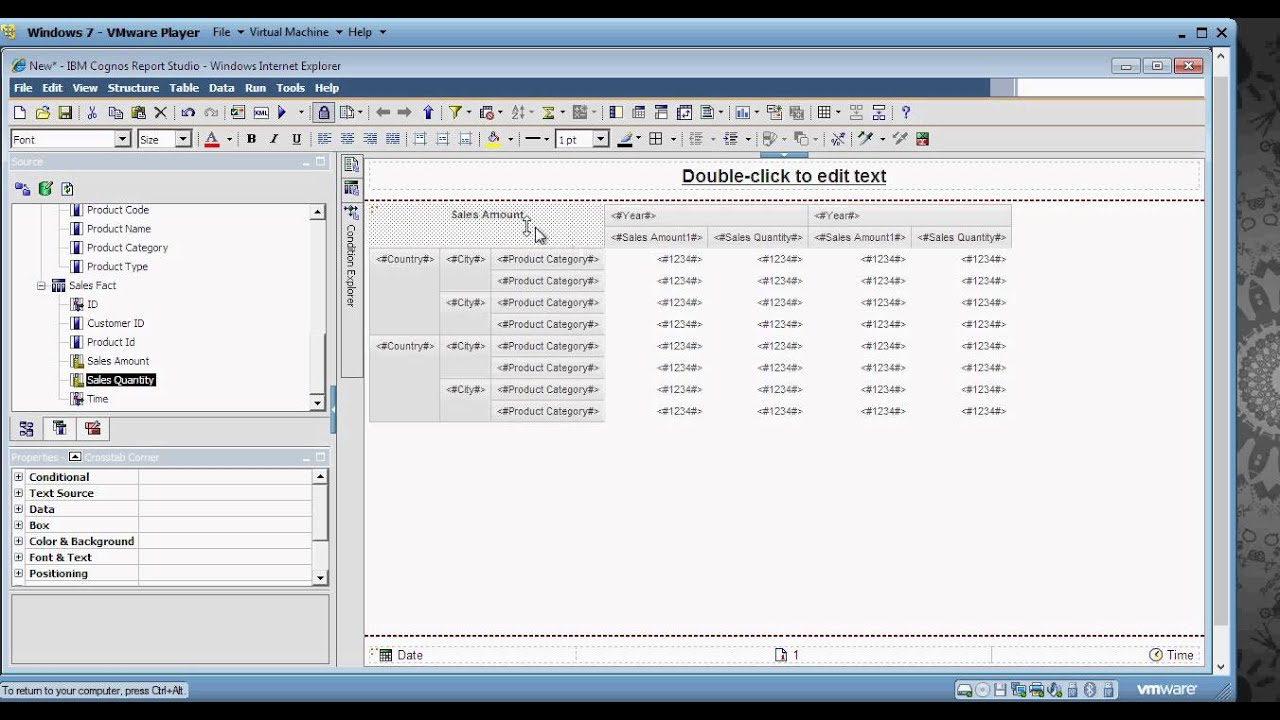Open the Run options dropdown arrow

[x=301, y=113]
